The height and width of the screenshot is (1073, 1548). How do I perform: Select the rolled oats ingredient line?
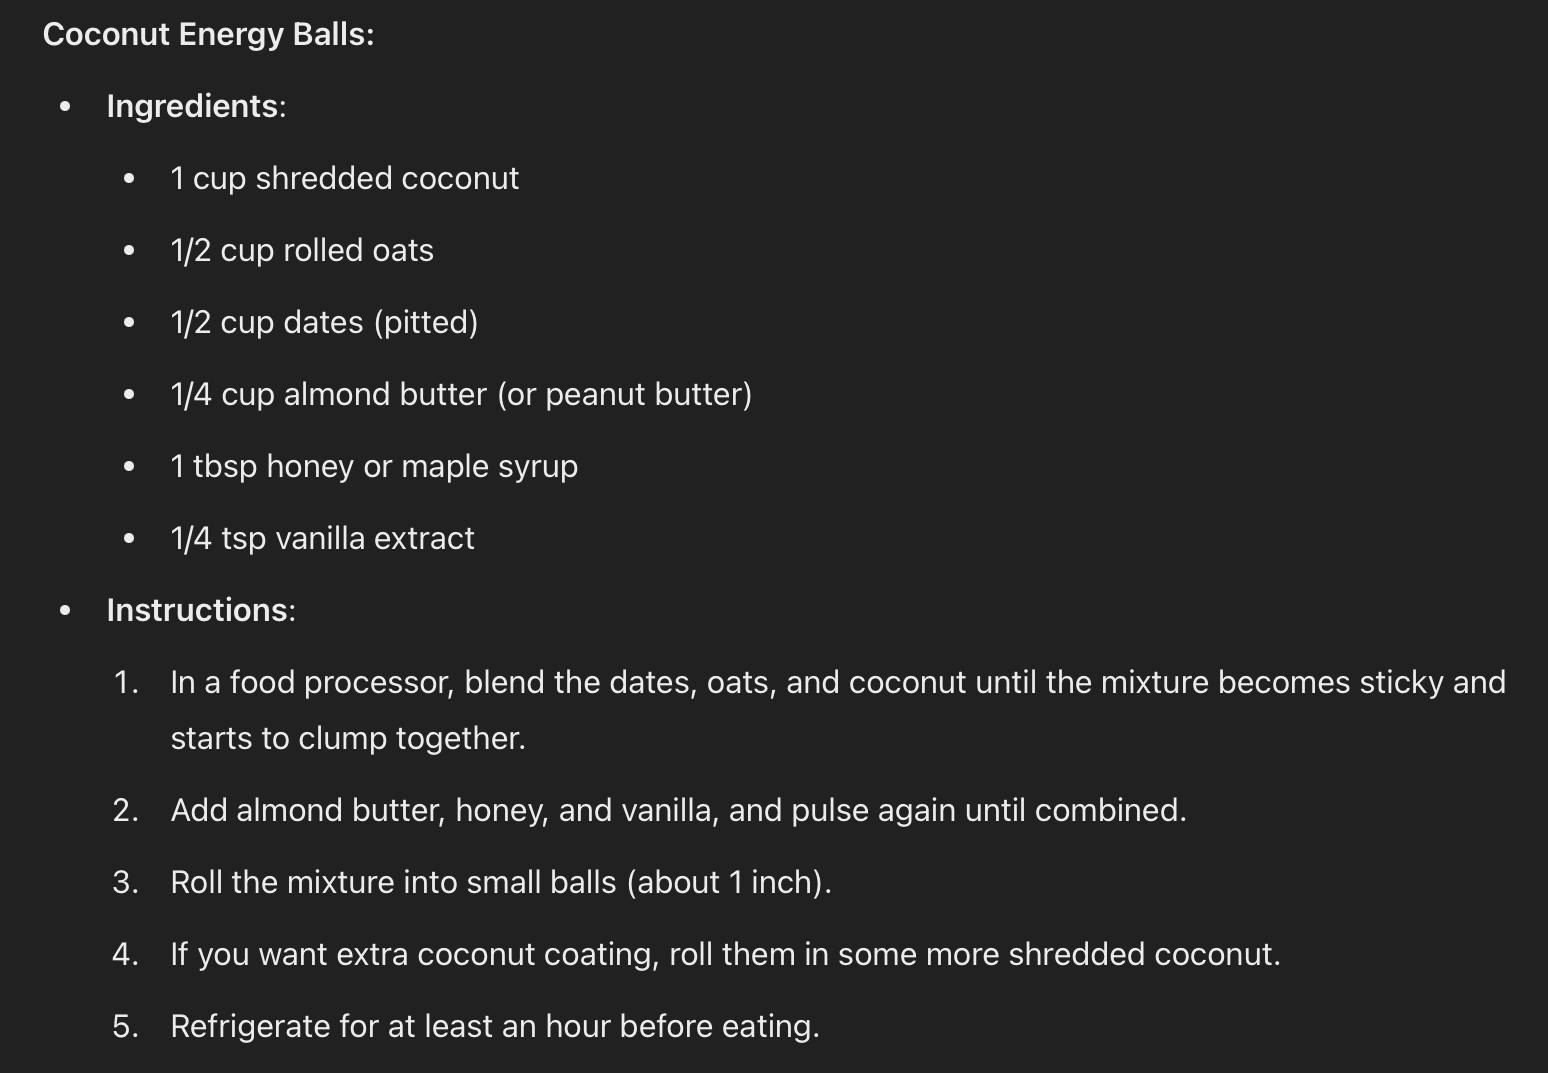(302, 250)
